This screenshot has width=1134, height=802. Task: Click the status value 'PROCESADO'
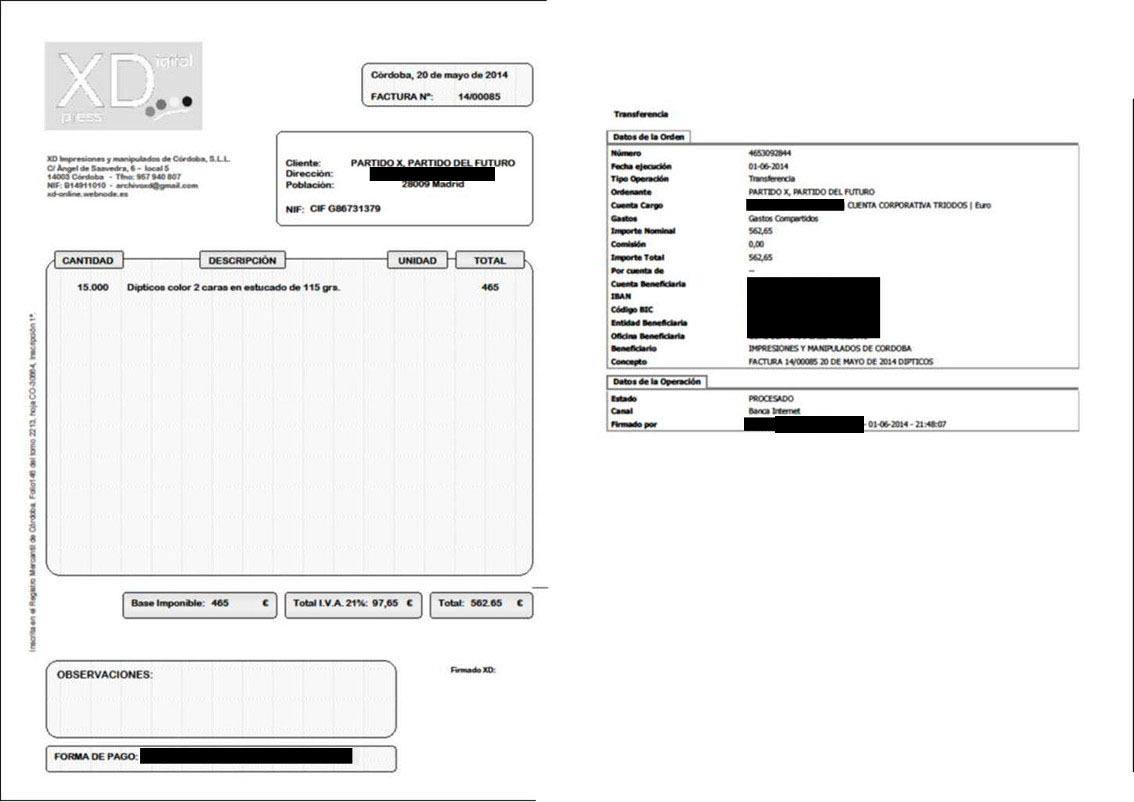click(771, 399)
